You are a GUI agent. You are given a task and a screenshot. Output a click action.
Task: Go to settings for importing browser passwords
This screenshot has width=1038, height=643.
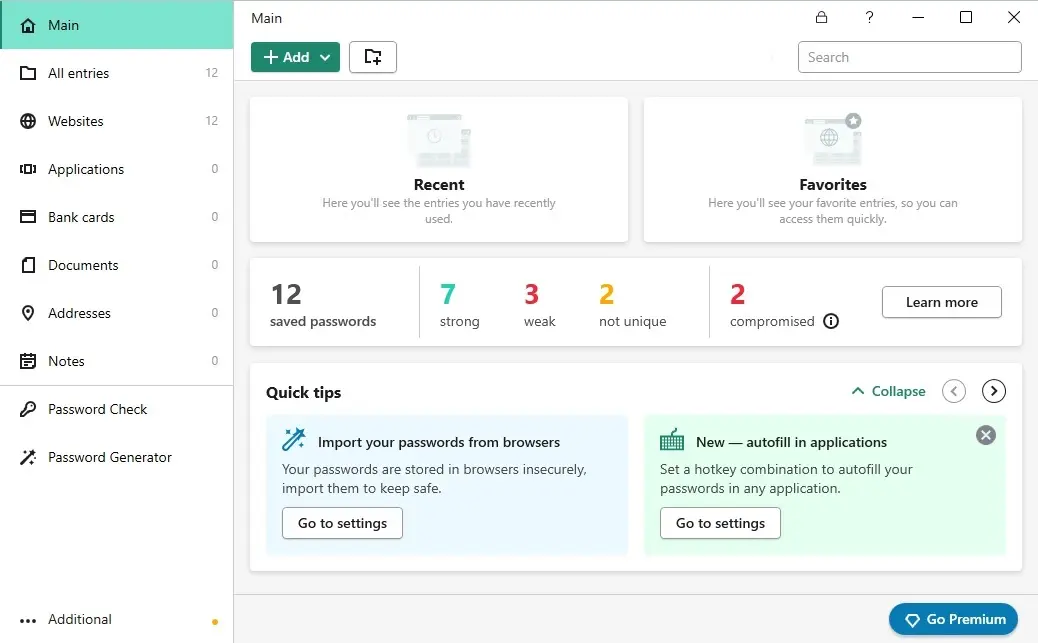click(342, 523)
